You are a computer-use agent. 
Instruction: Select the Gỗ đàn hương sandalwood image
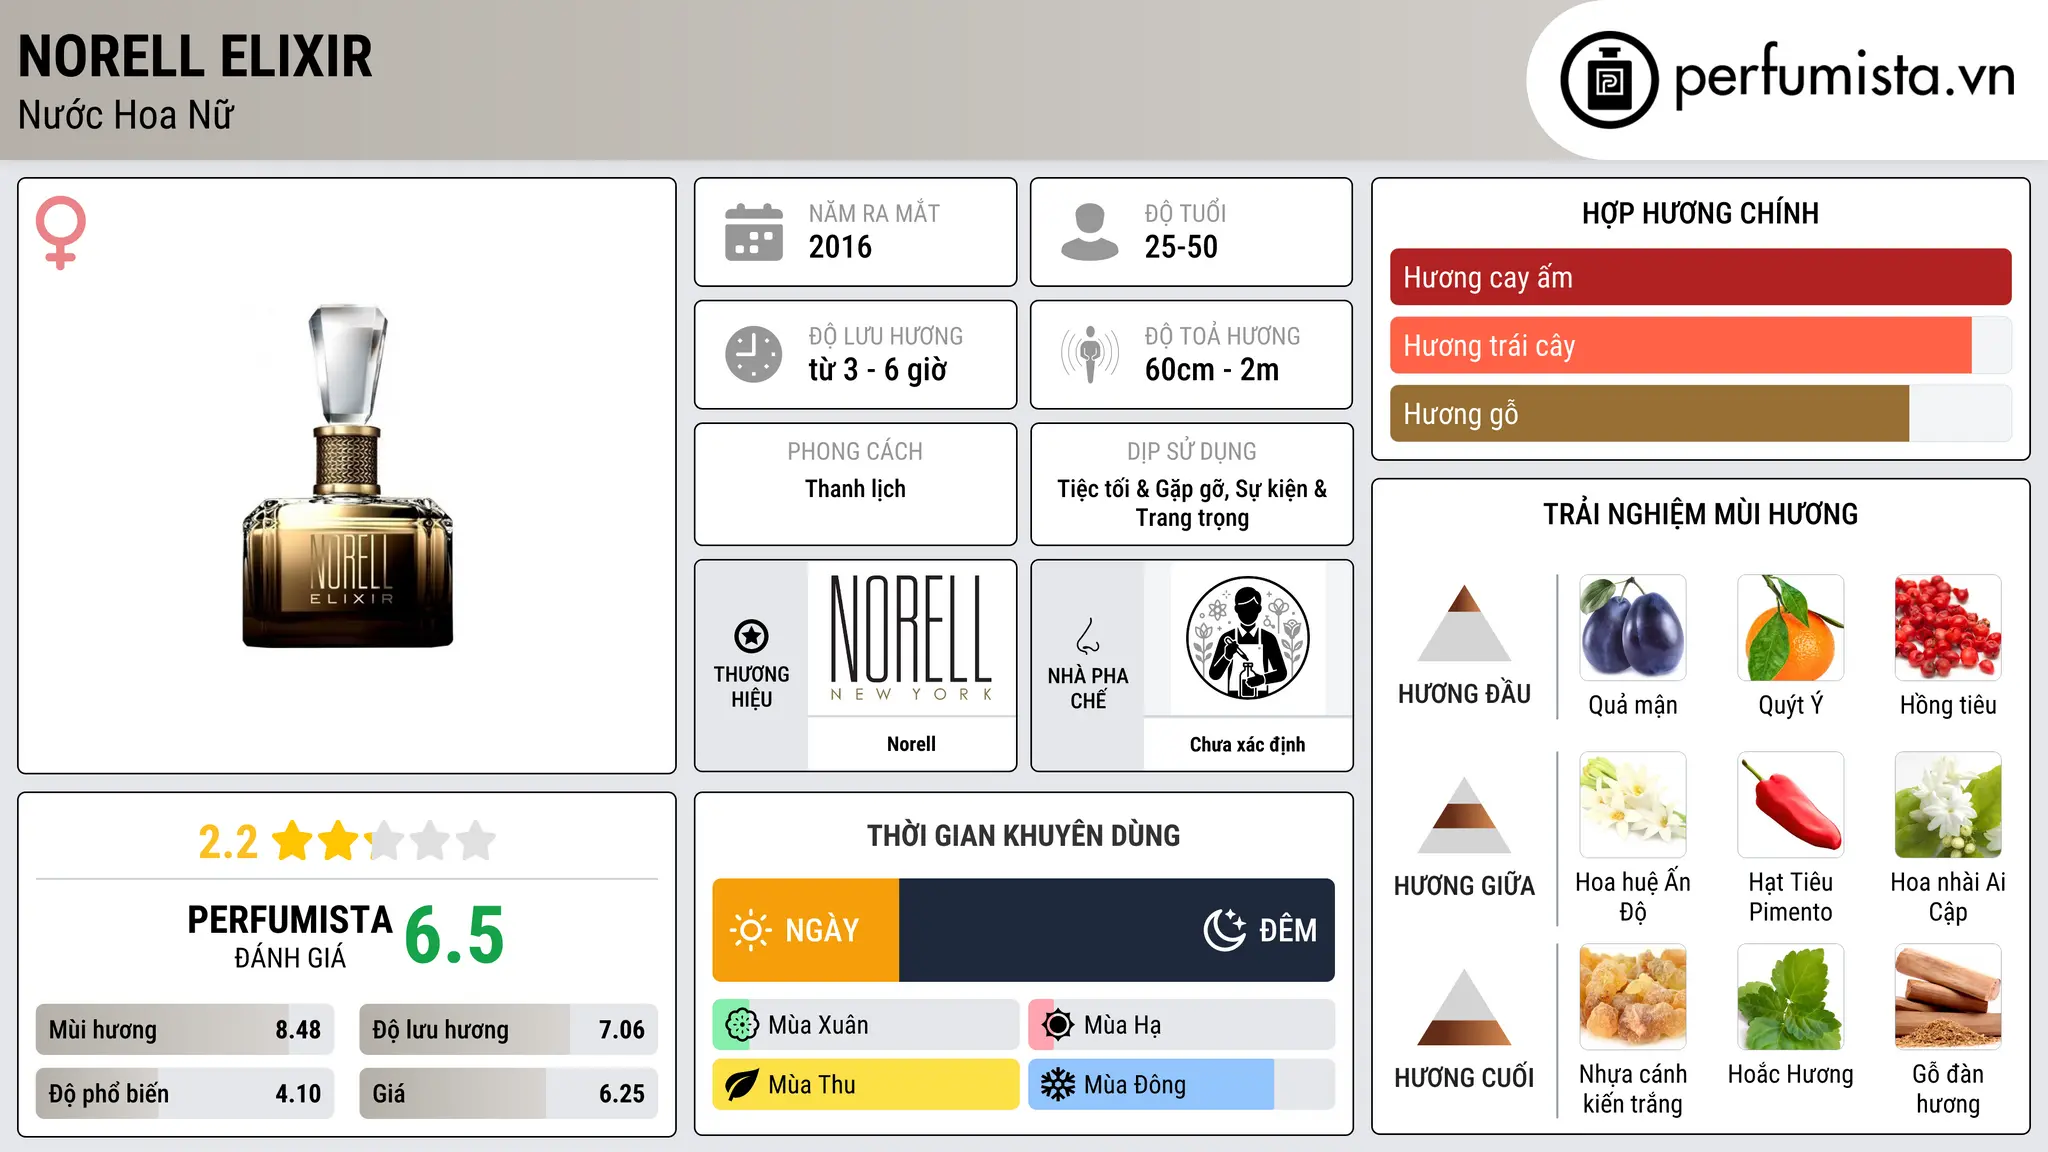1948,997
